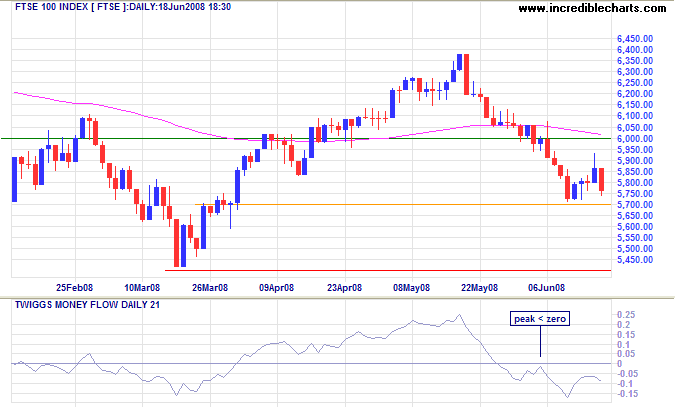
Task: Click the 6,150.00 price axis label
Action: pyautogui.click(x=635, y=105)
